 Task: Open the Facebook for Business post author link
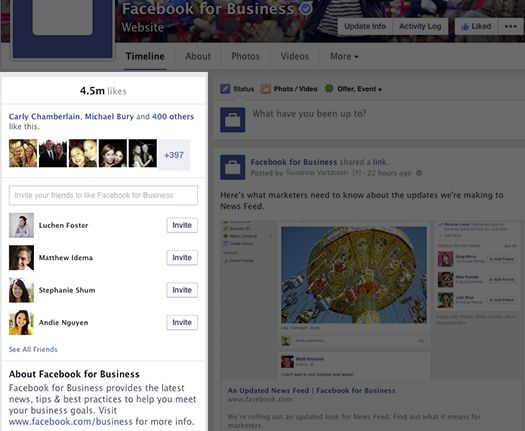pos(294,162)
